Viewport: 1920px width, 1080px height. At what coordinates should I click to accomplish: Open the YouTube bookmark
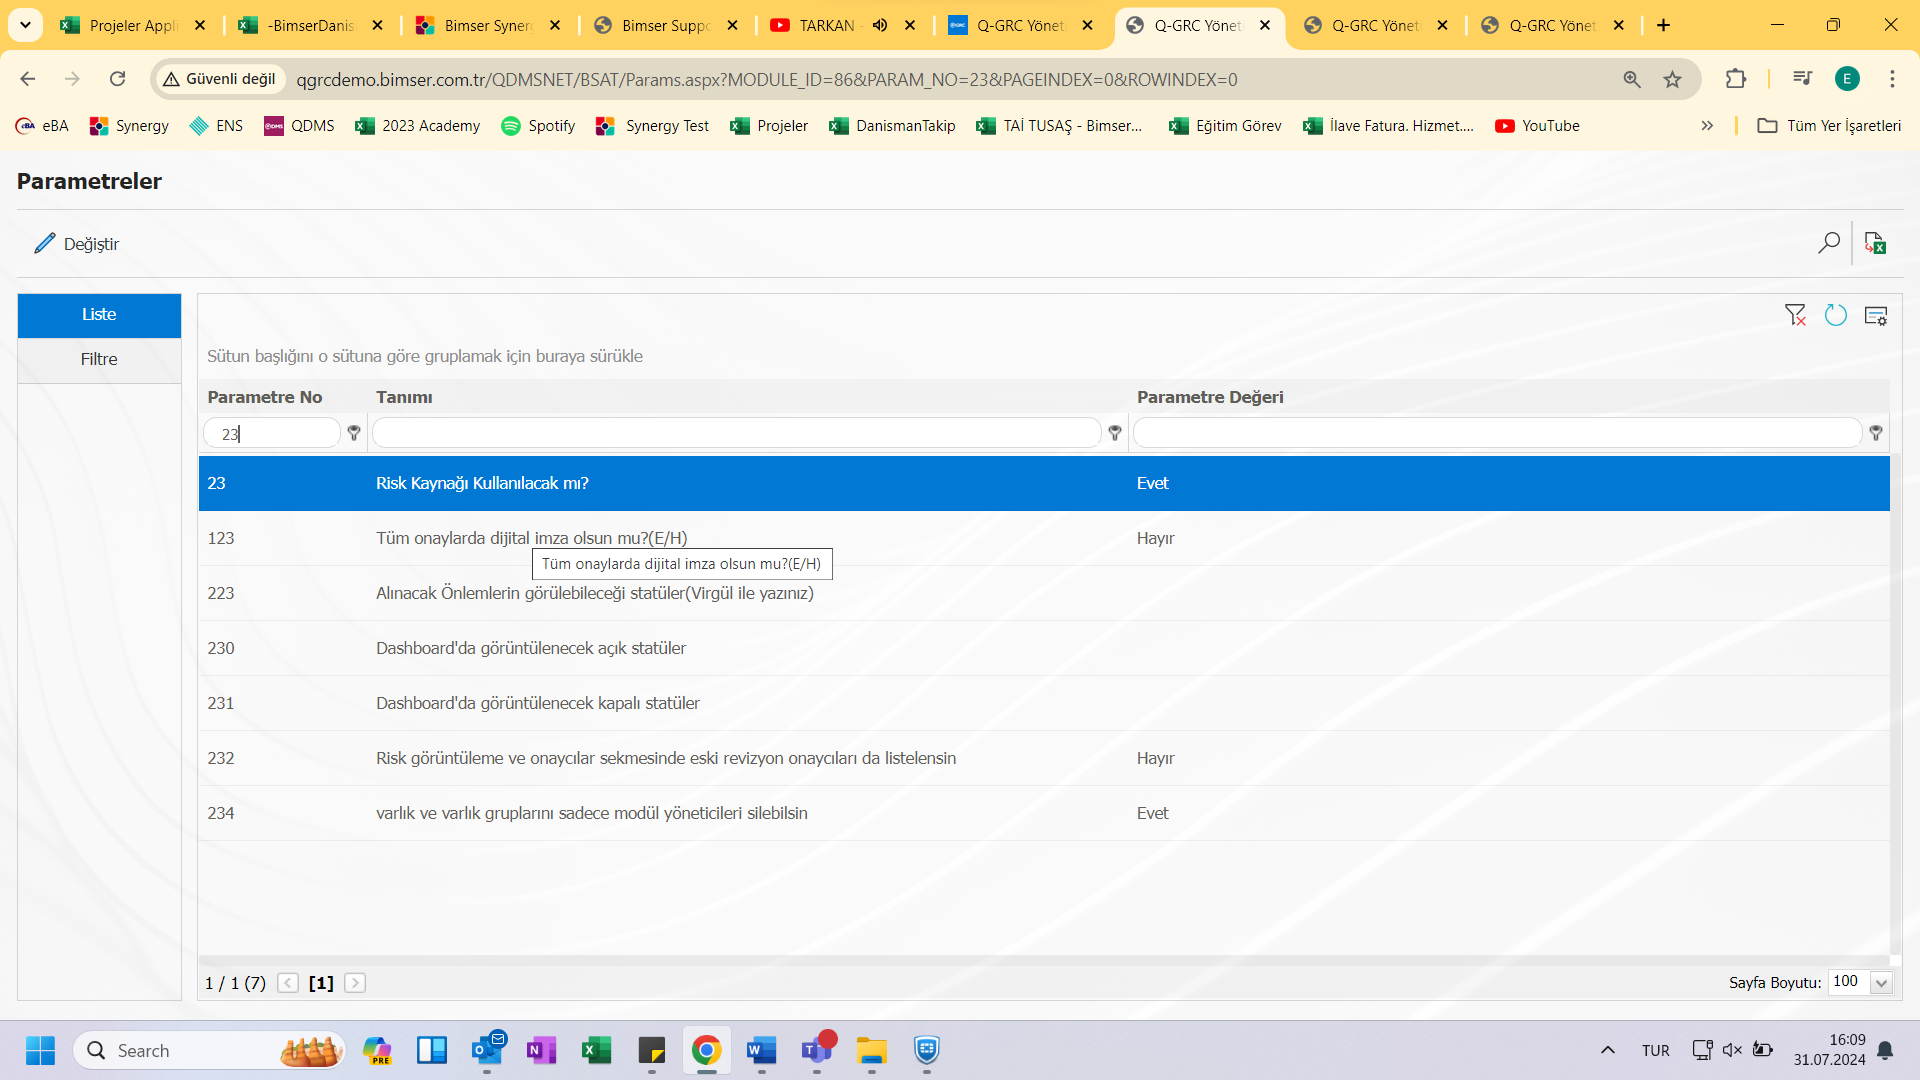pyautogui.click(x=1537, y=126)
